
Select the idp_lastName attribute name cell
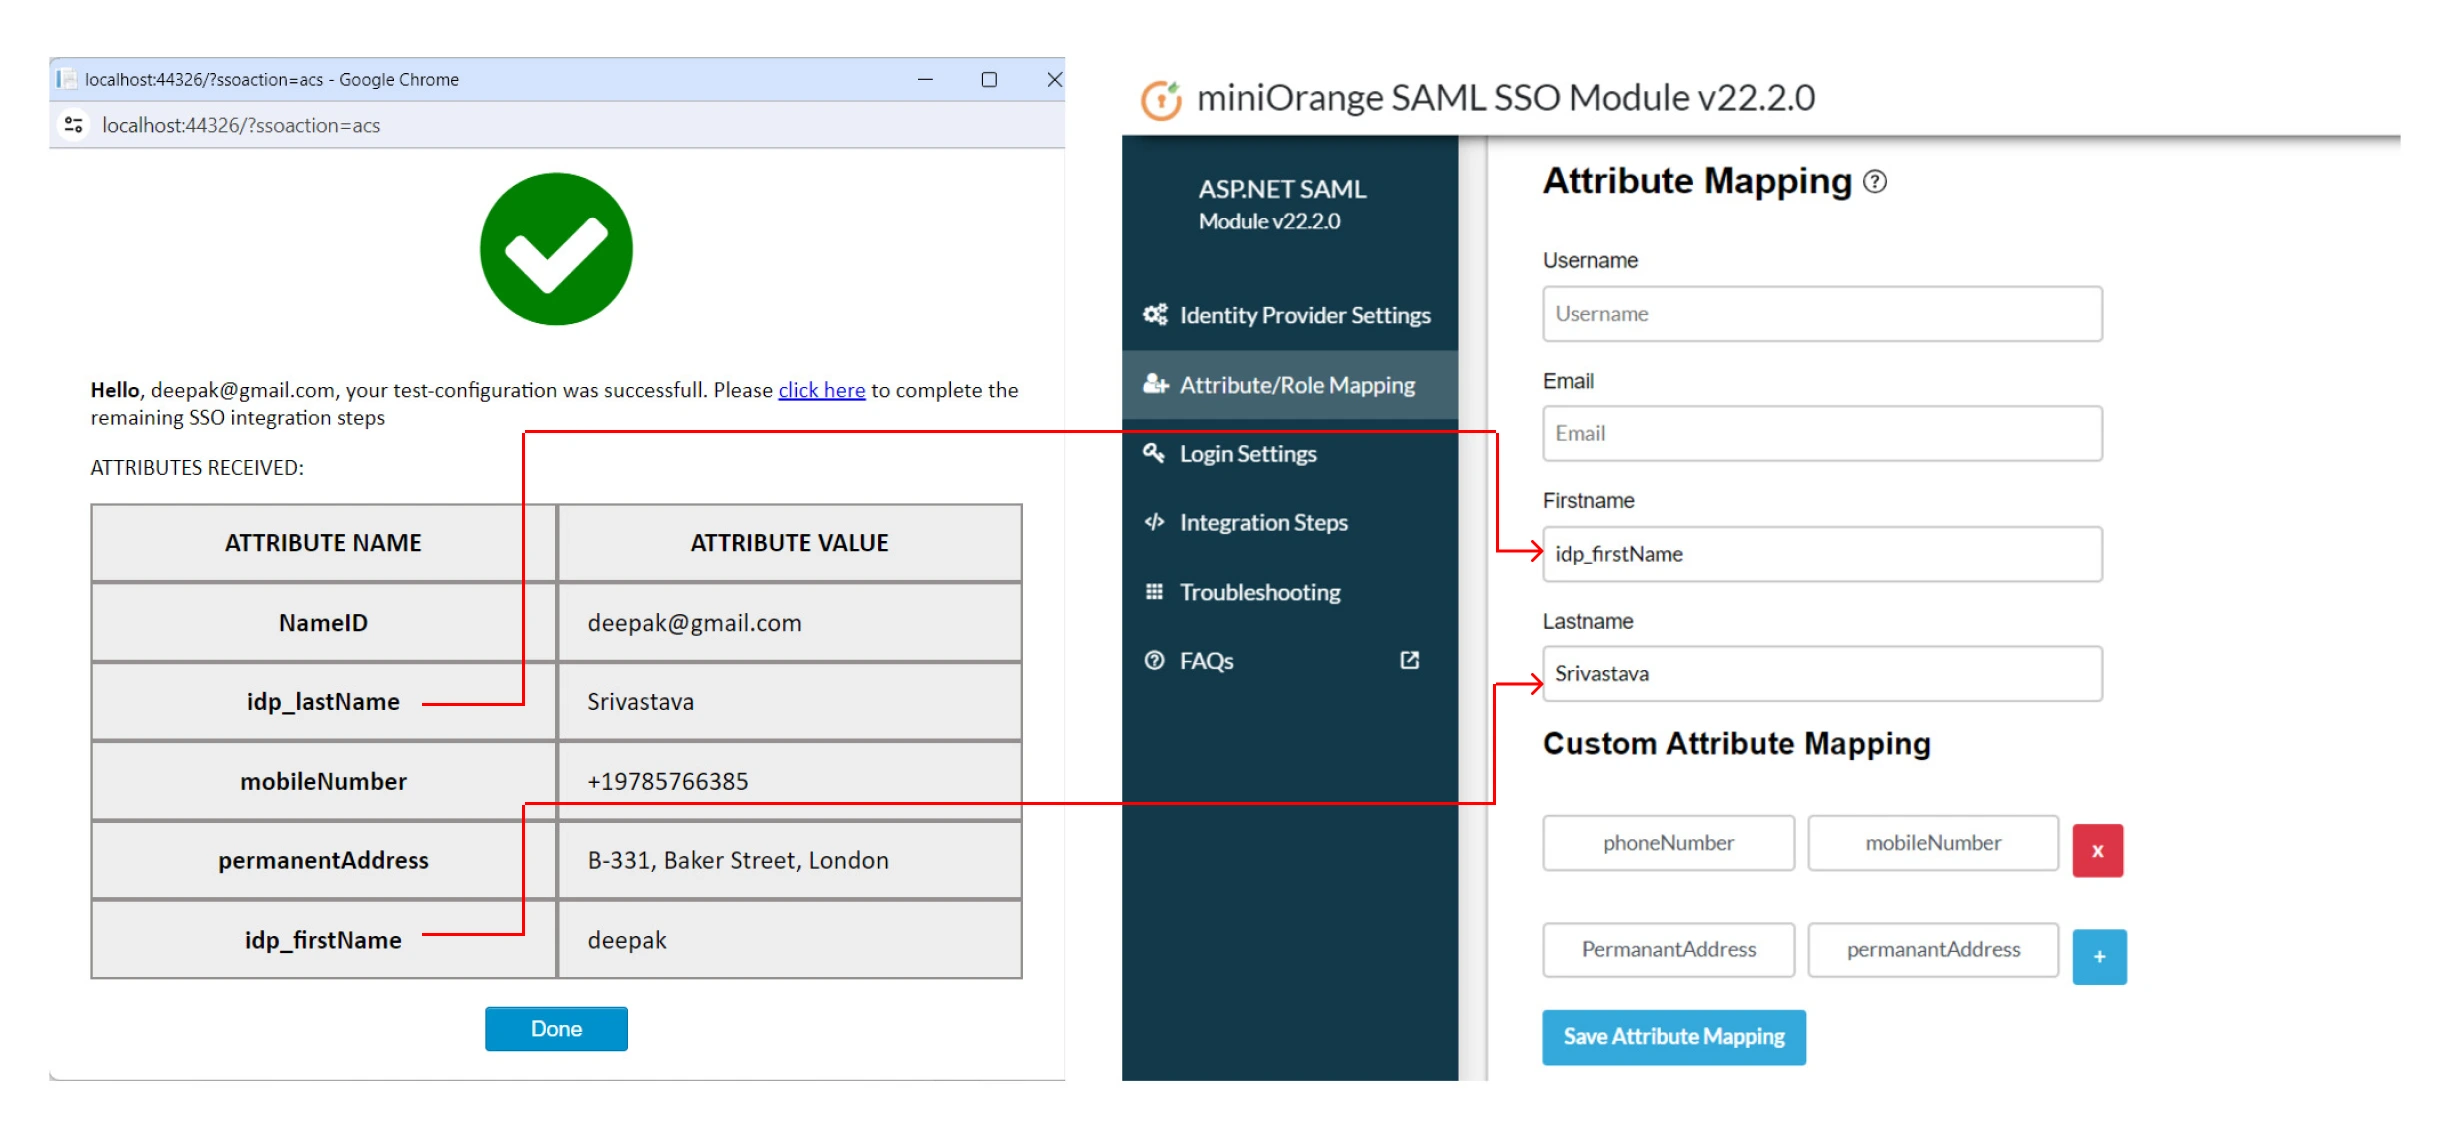[323, 702]
